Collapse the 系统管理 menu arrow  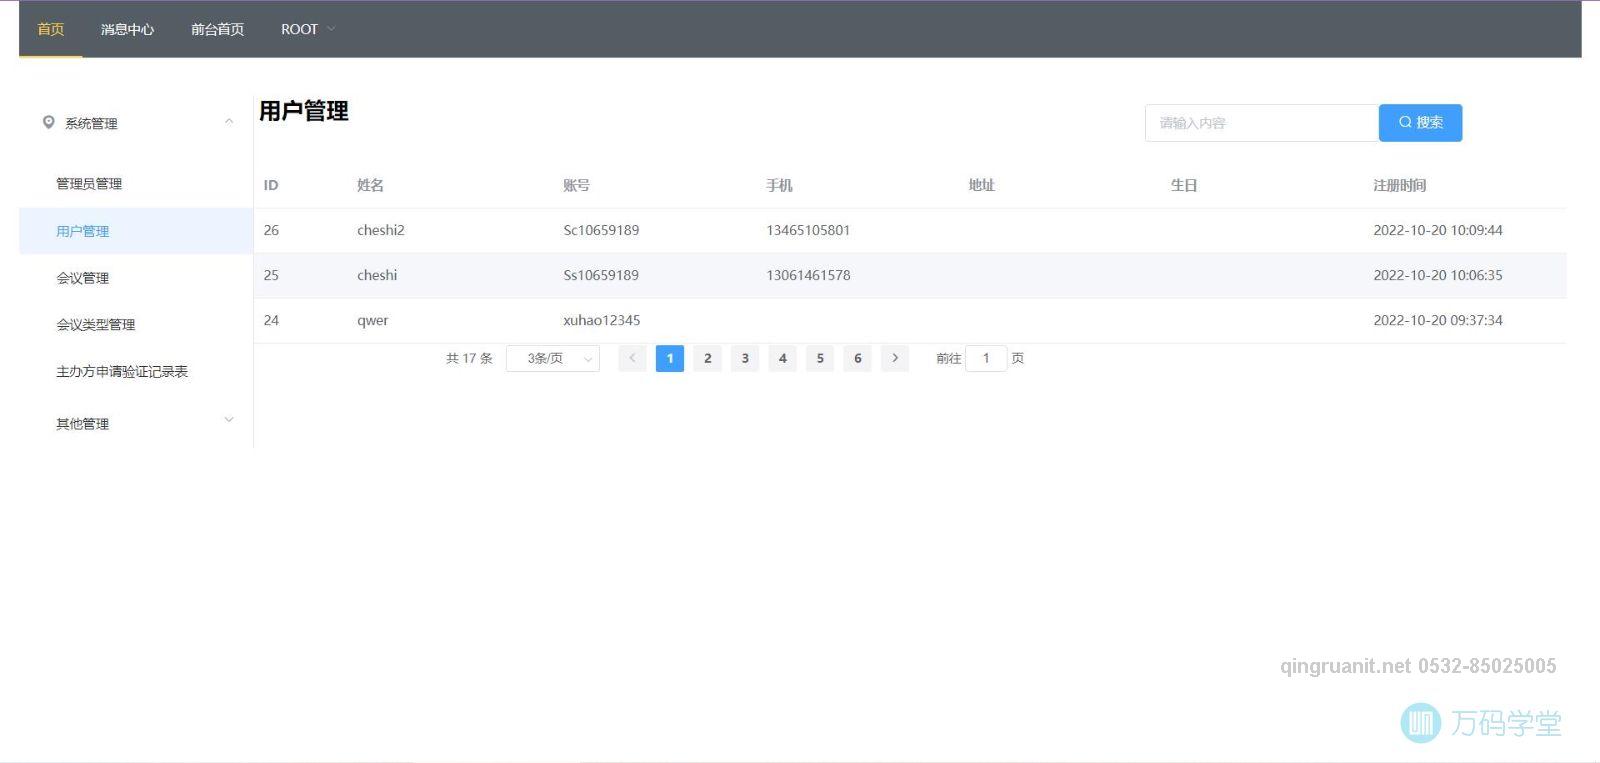pyautogui.click(x=229, y=122)
